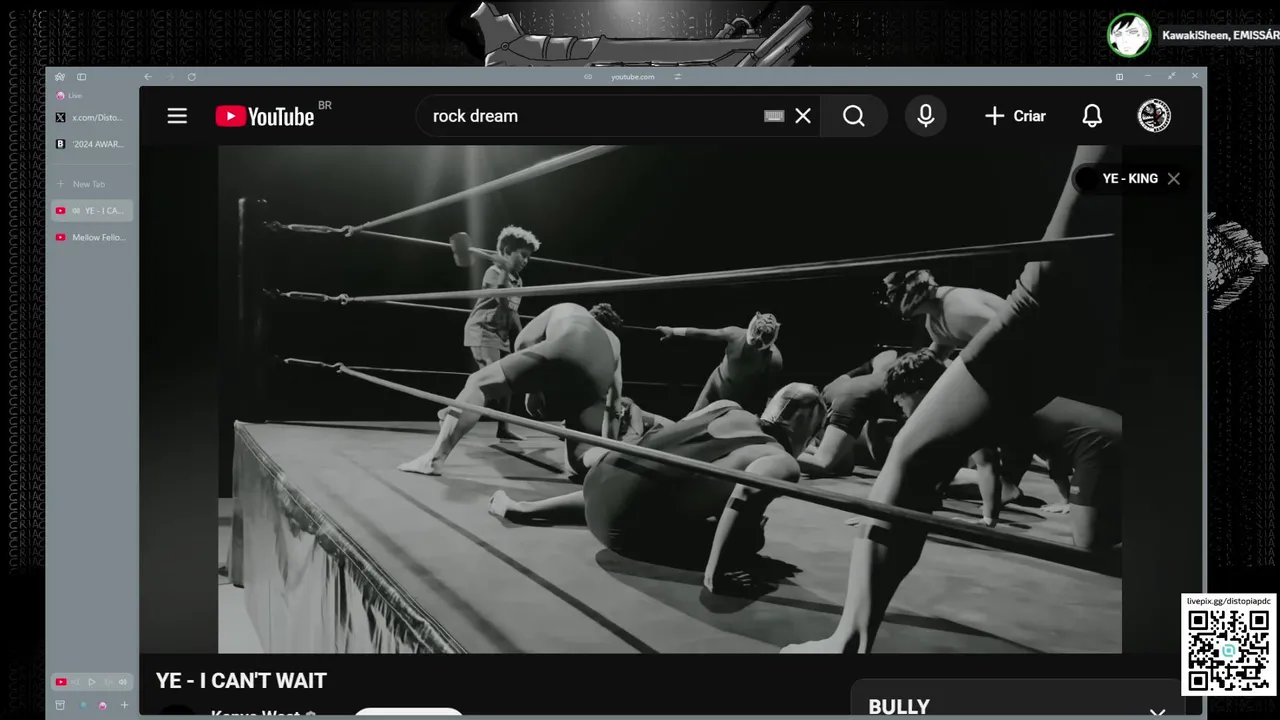Click the youtube.com address bar

(633, 77)
